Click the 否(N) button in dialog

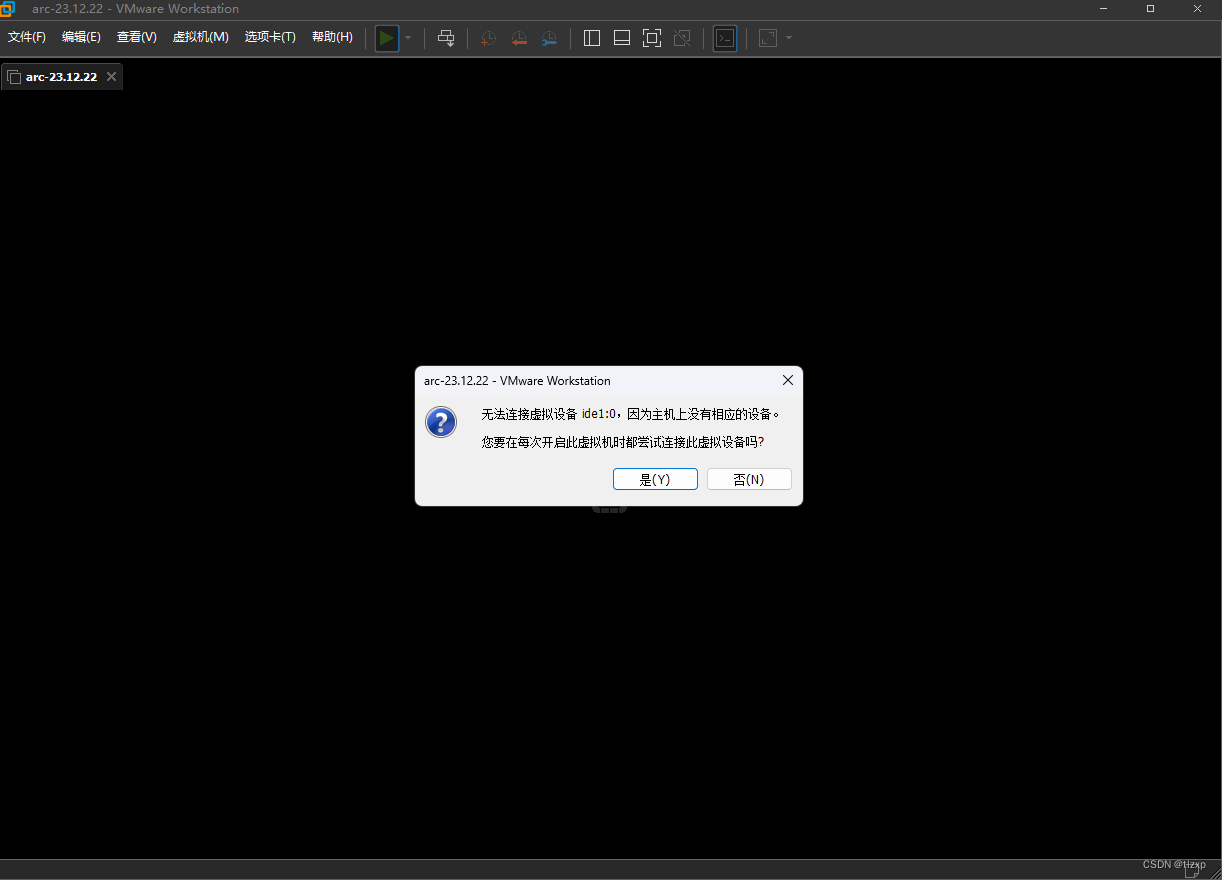[749, 479]
